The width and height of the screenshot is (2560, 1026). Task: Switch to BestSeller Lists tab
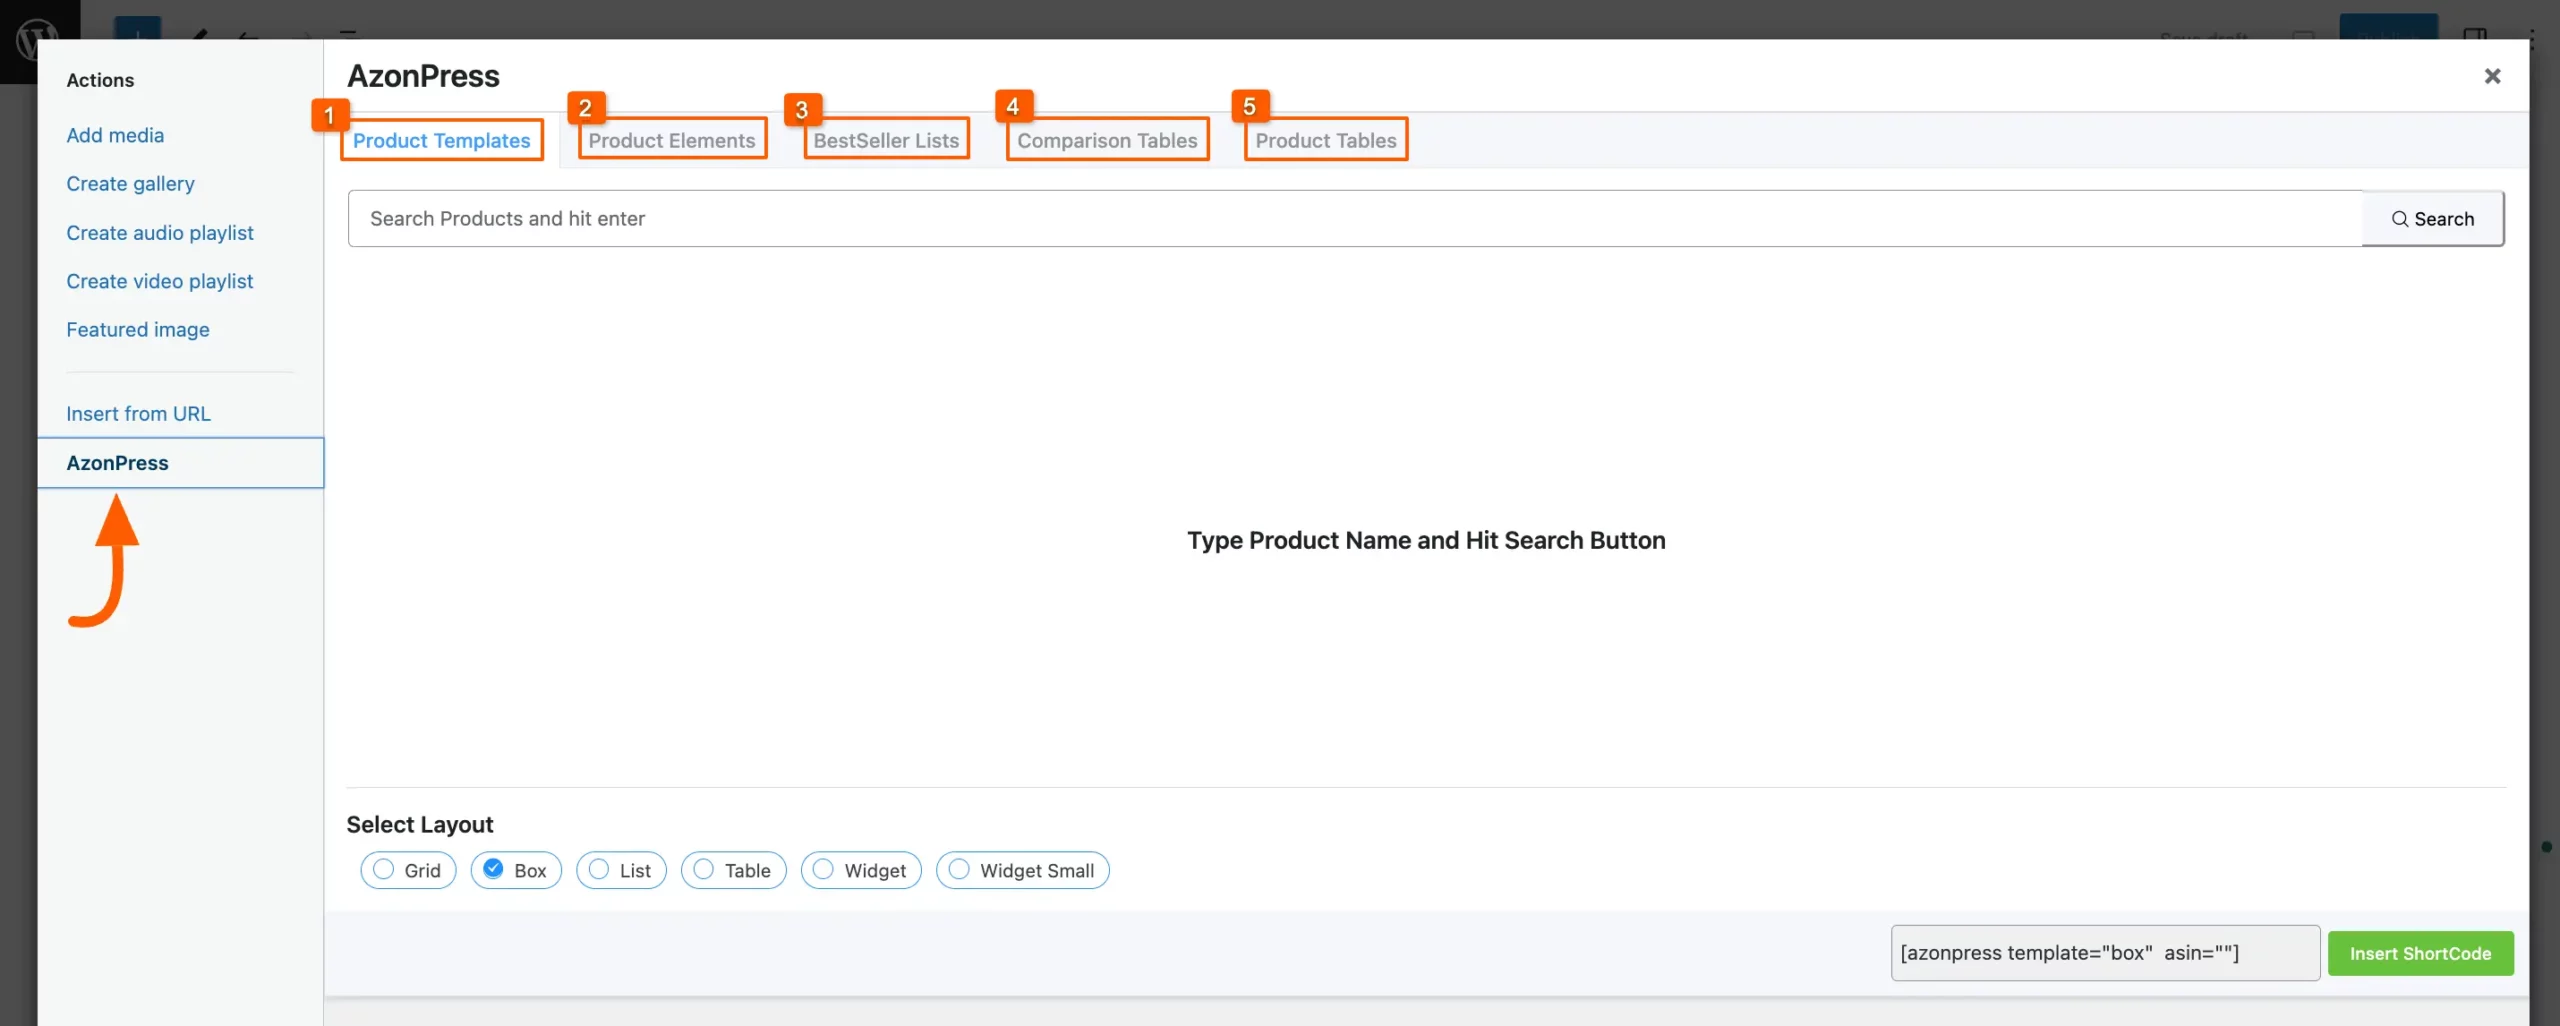click(885, 141)
